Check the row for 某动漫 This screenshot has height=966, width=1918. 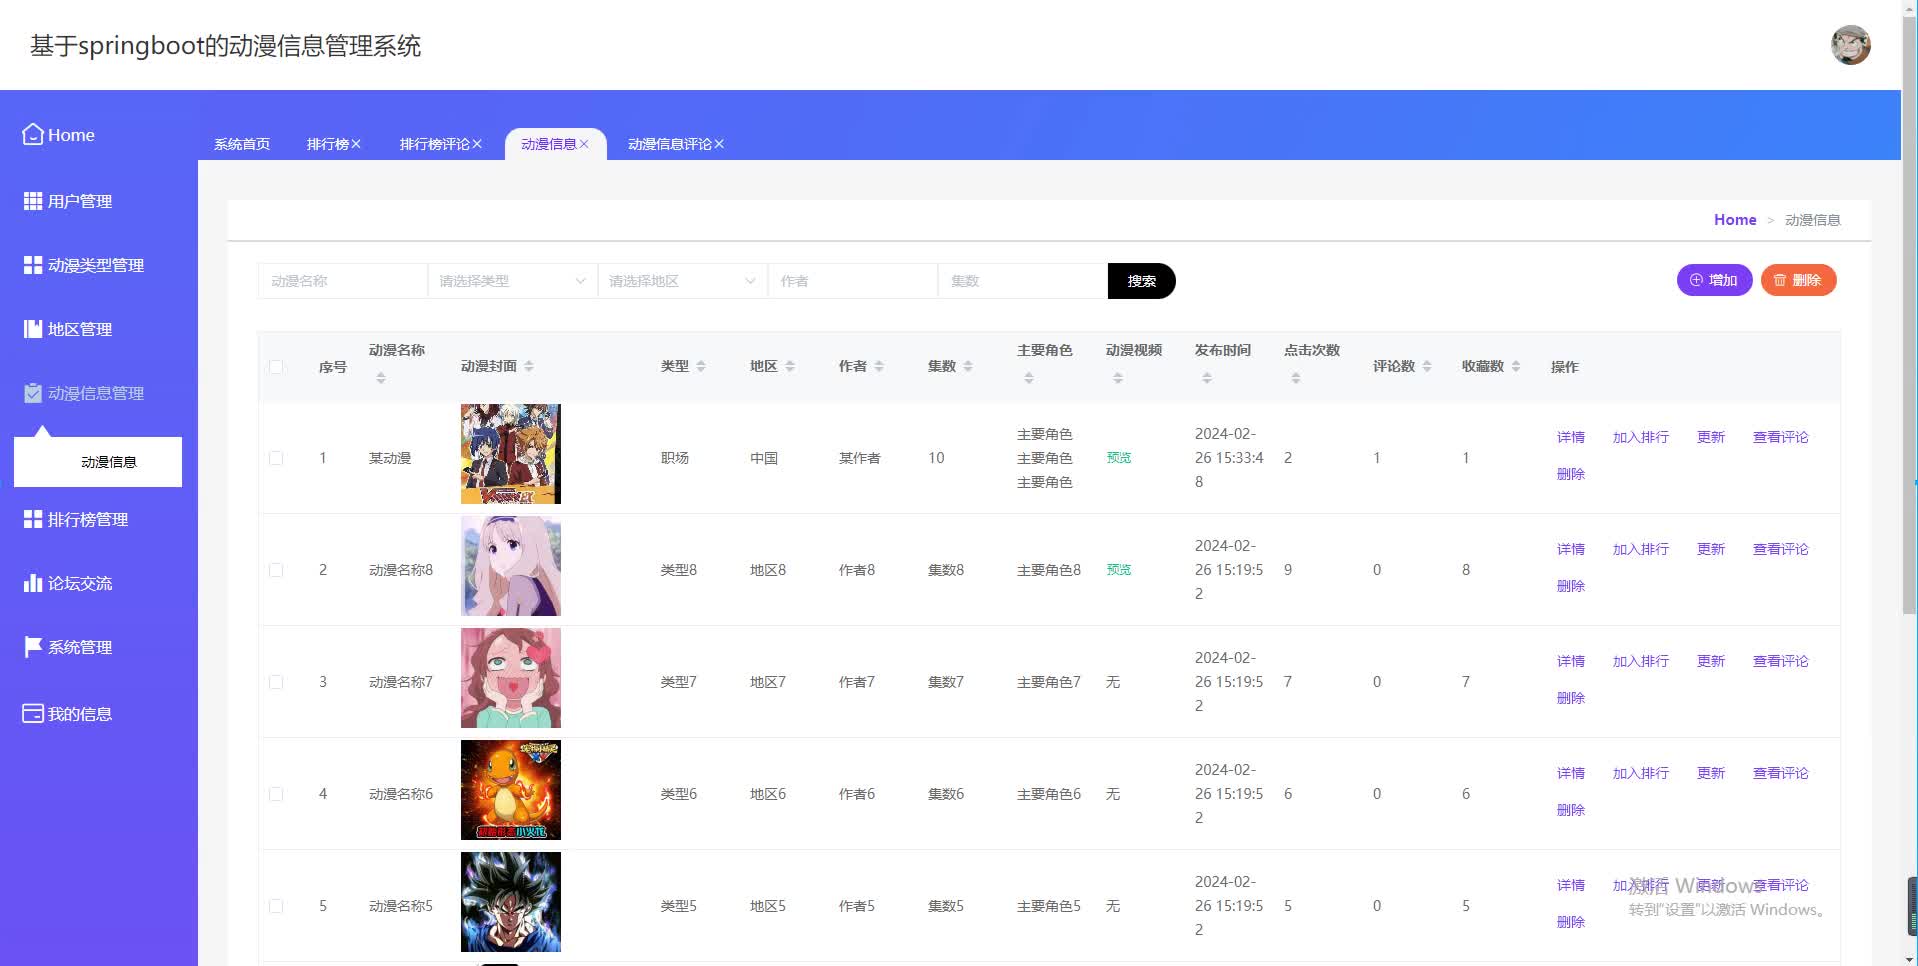pos(276,458)
